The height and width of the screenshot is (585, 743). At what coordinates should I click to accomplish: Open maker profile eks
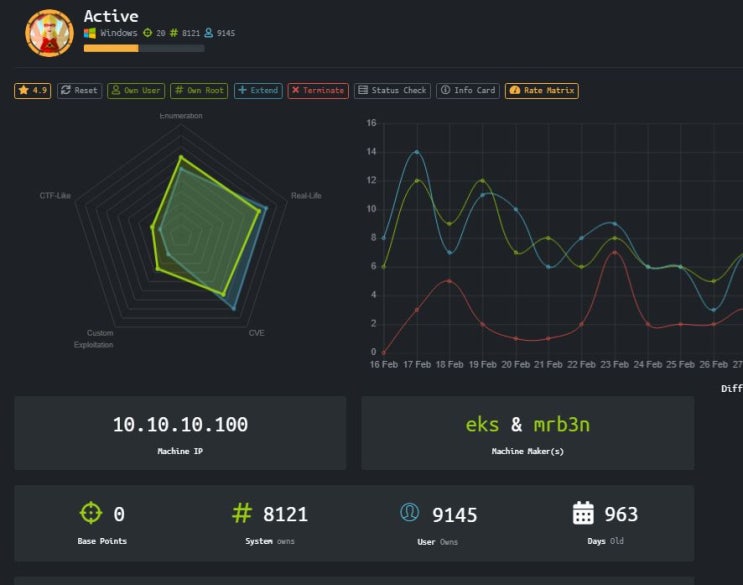point(482,424)
